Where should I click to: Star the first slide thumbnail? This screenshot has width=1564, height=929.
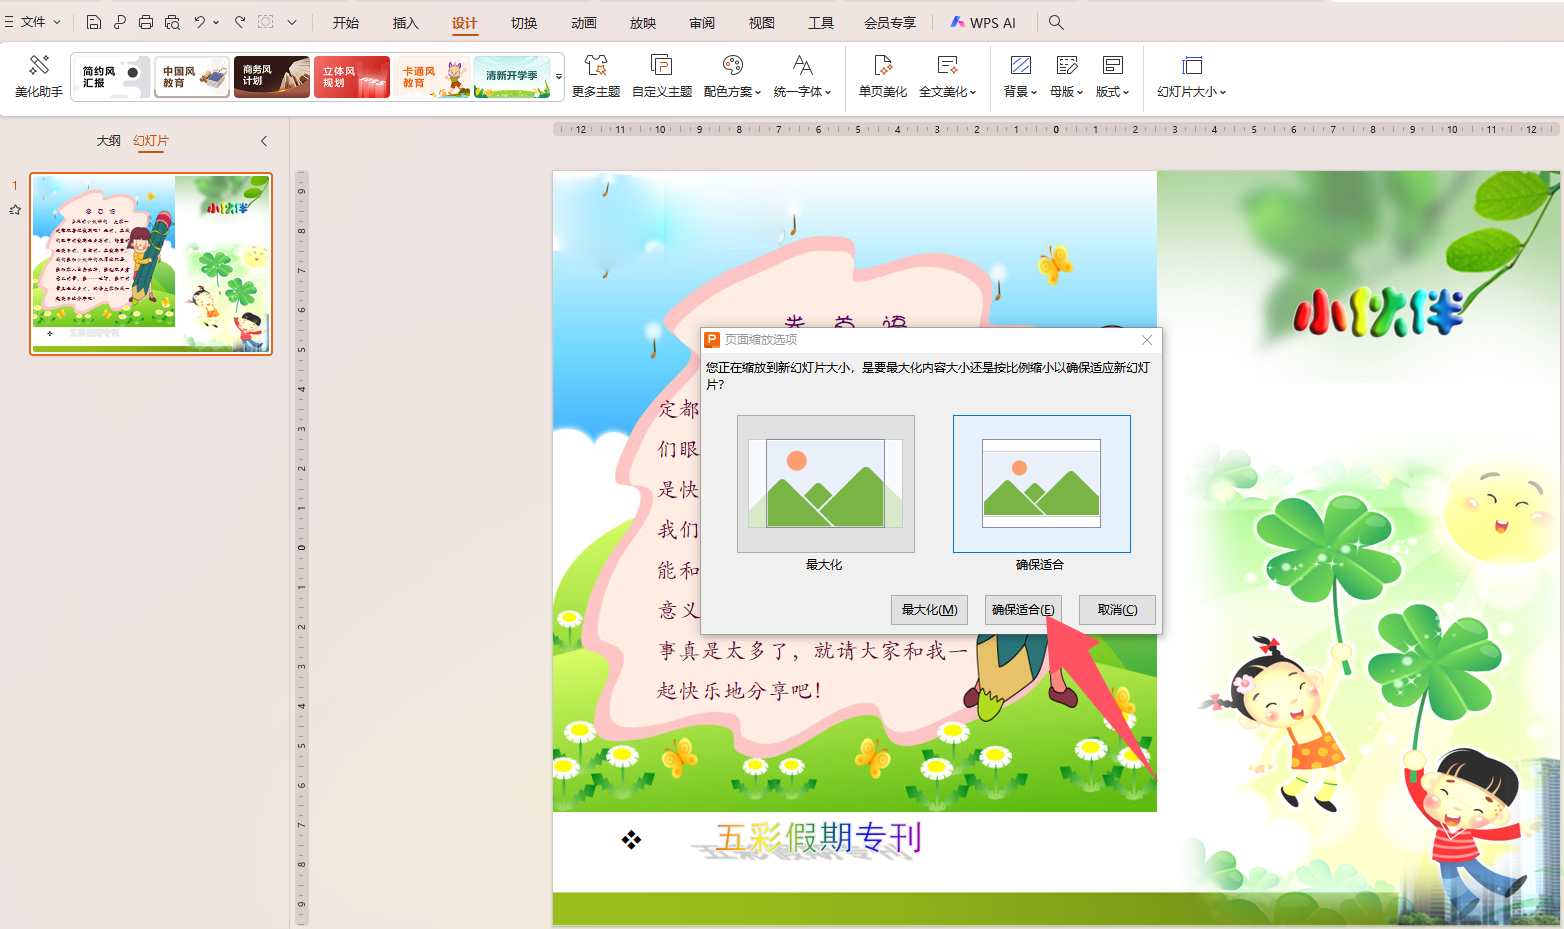[x=14, y=209]
